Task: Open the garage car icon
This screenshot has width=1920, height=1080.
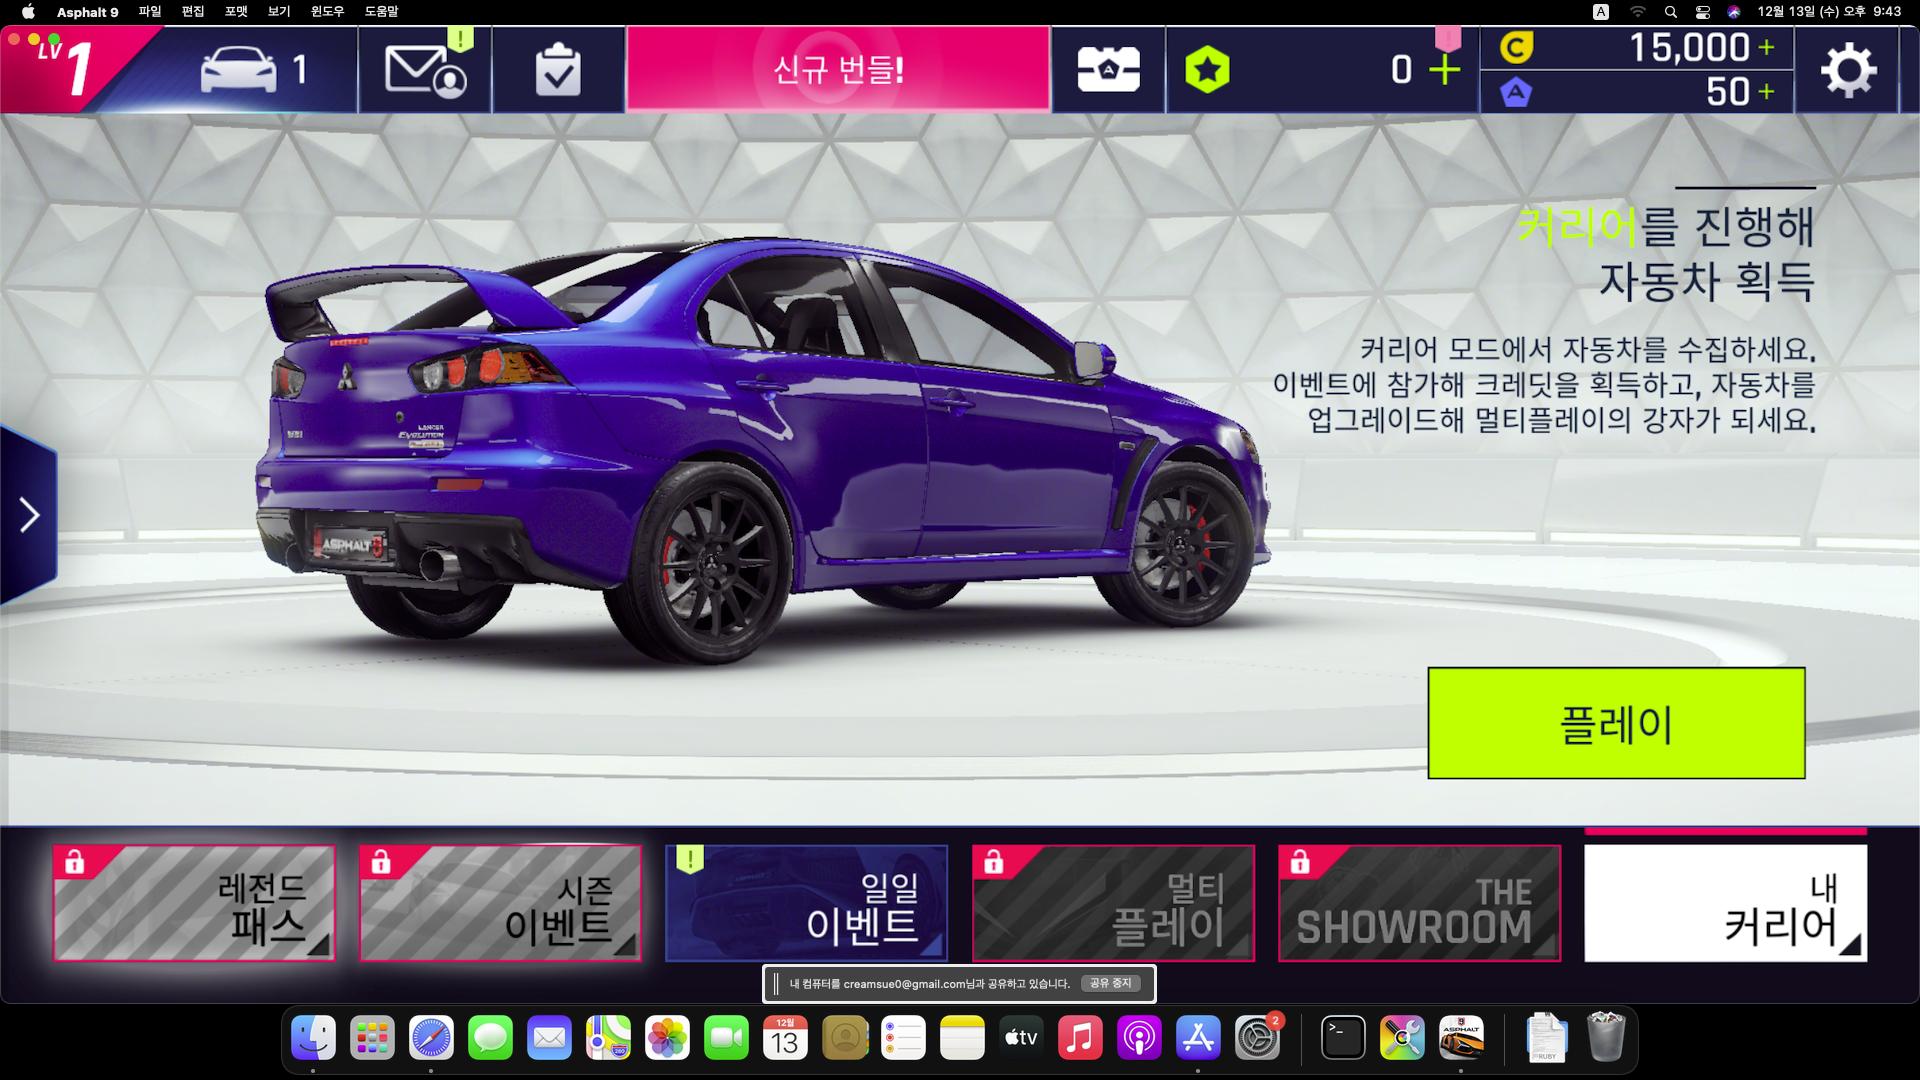Action: point(240,70)
